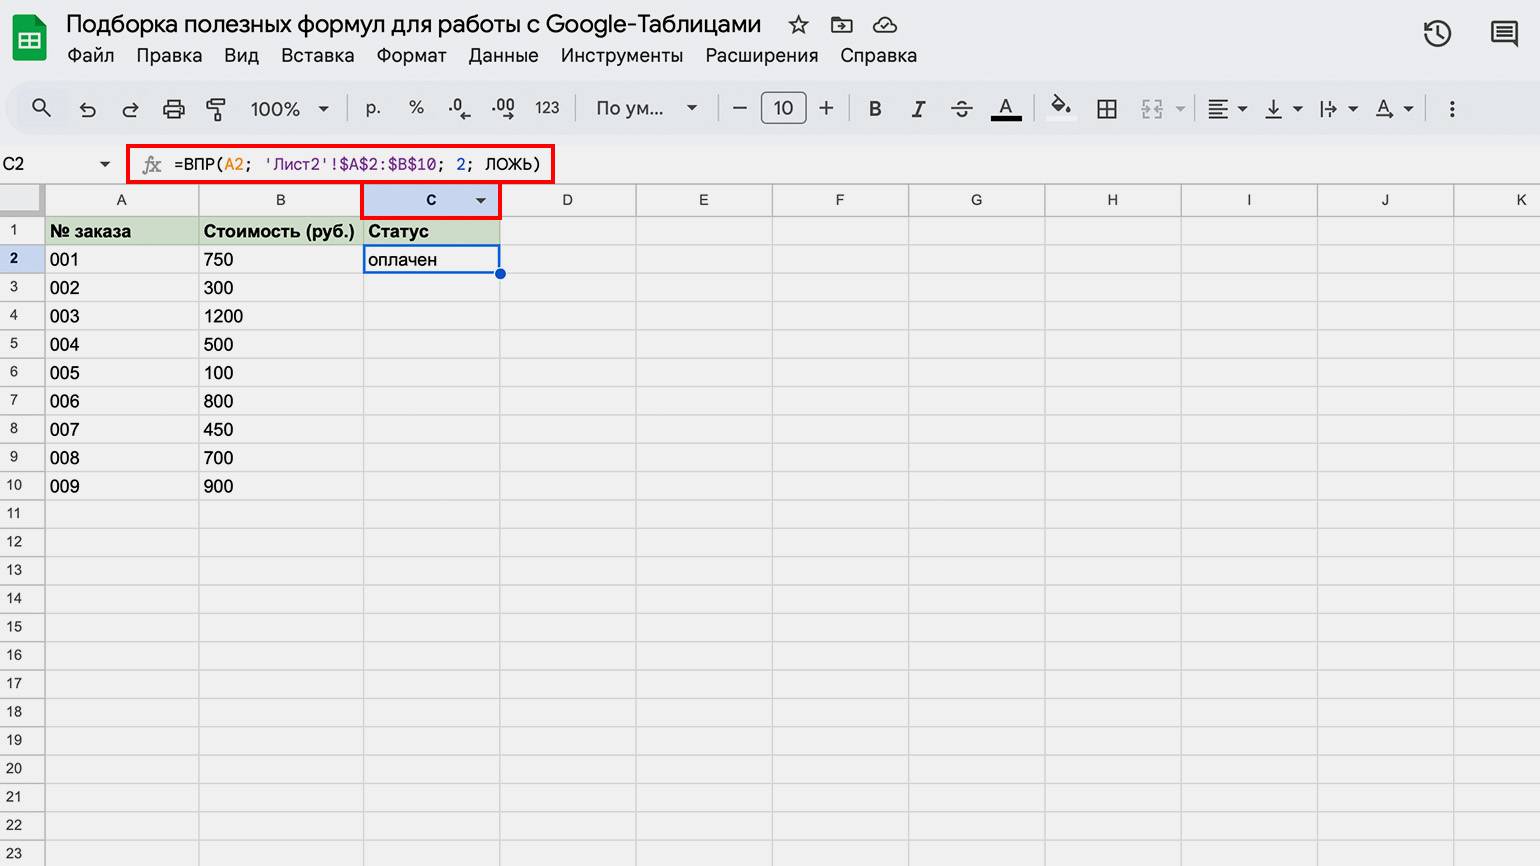Open text rotation dropdown
This screenshot has width=1540, height=866.
coord(1394,109)
